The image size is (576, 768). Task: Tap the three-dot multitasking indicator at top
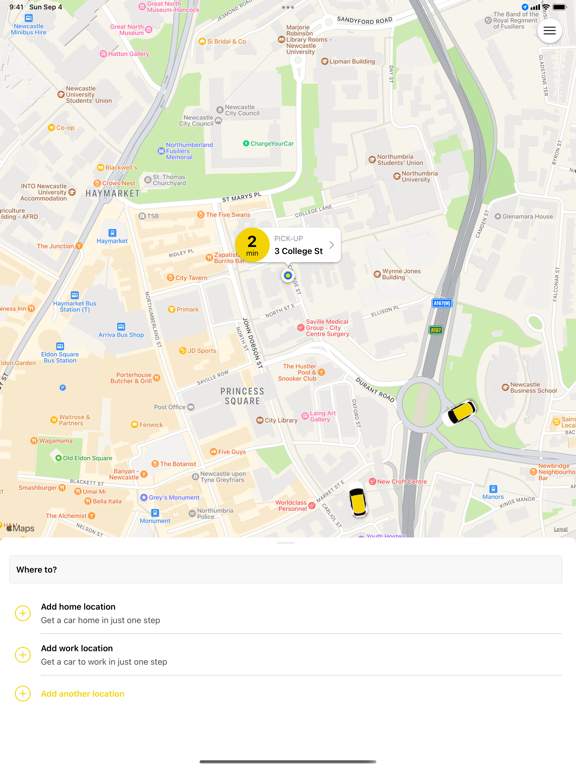[x=288, y=7]
